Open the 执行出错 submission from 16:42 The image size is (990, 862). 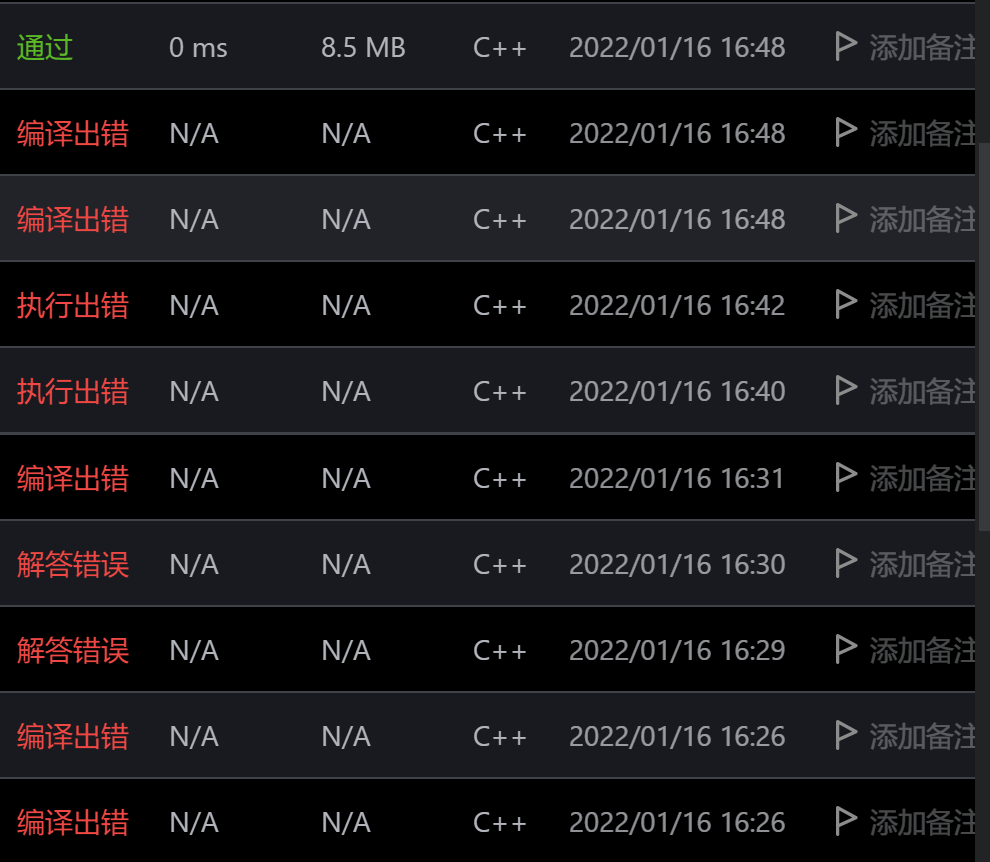coord(72,305)
